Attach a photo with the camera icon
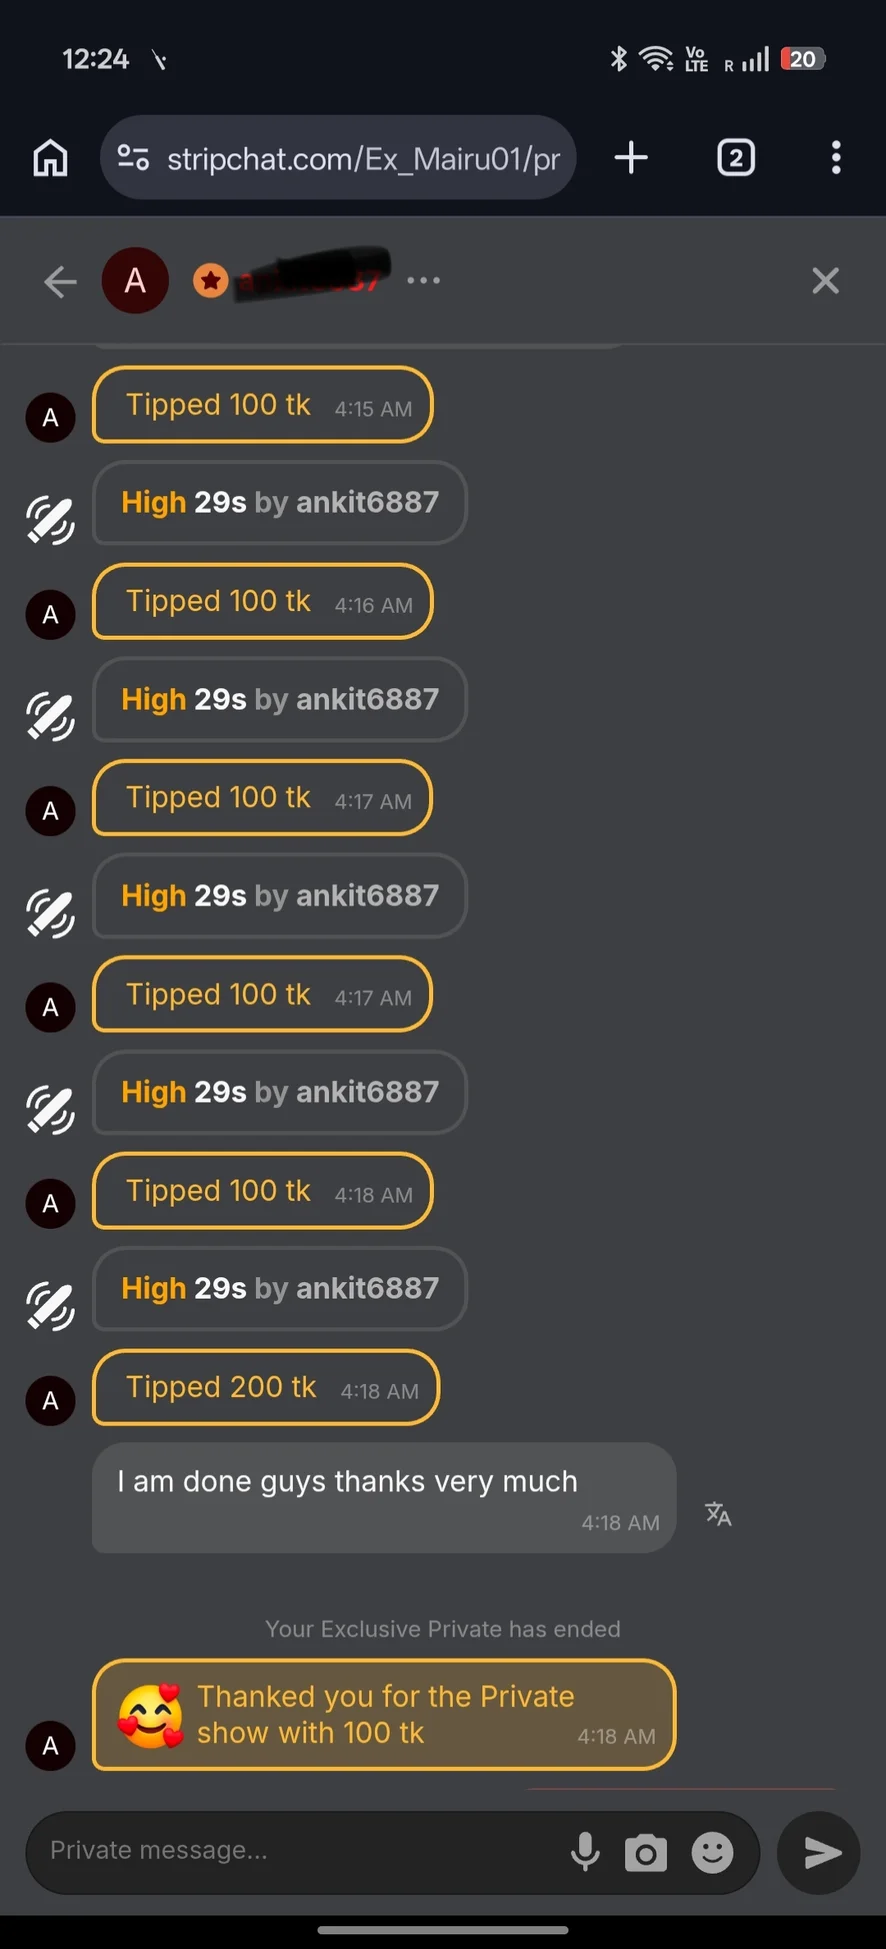 pos(646,1853)
